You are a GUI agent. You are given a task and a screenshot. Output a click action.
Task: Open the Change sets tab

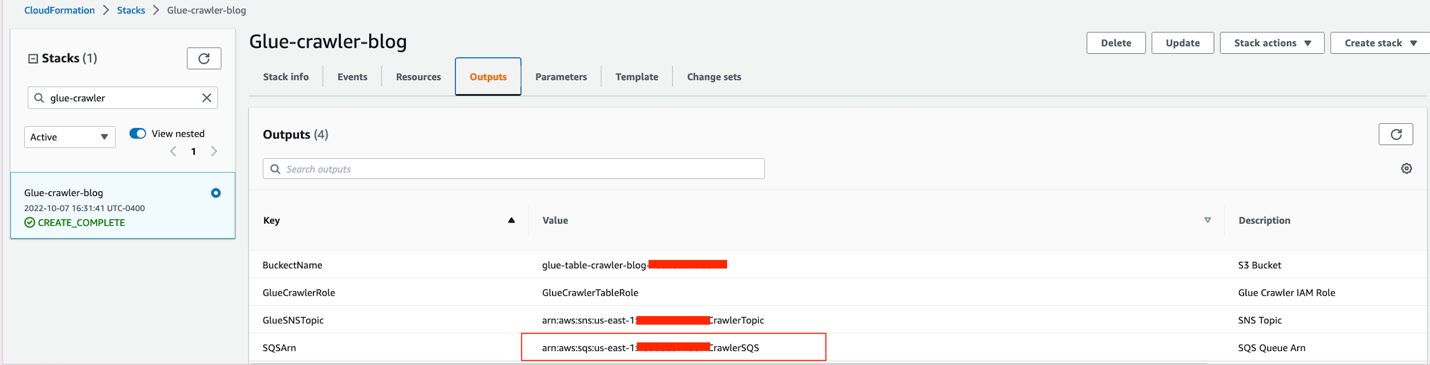[x=714, y=77]
